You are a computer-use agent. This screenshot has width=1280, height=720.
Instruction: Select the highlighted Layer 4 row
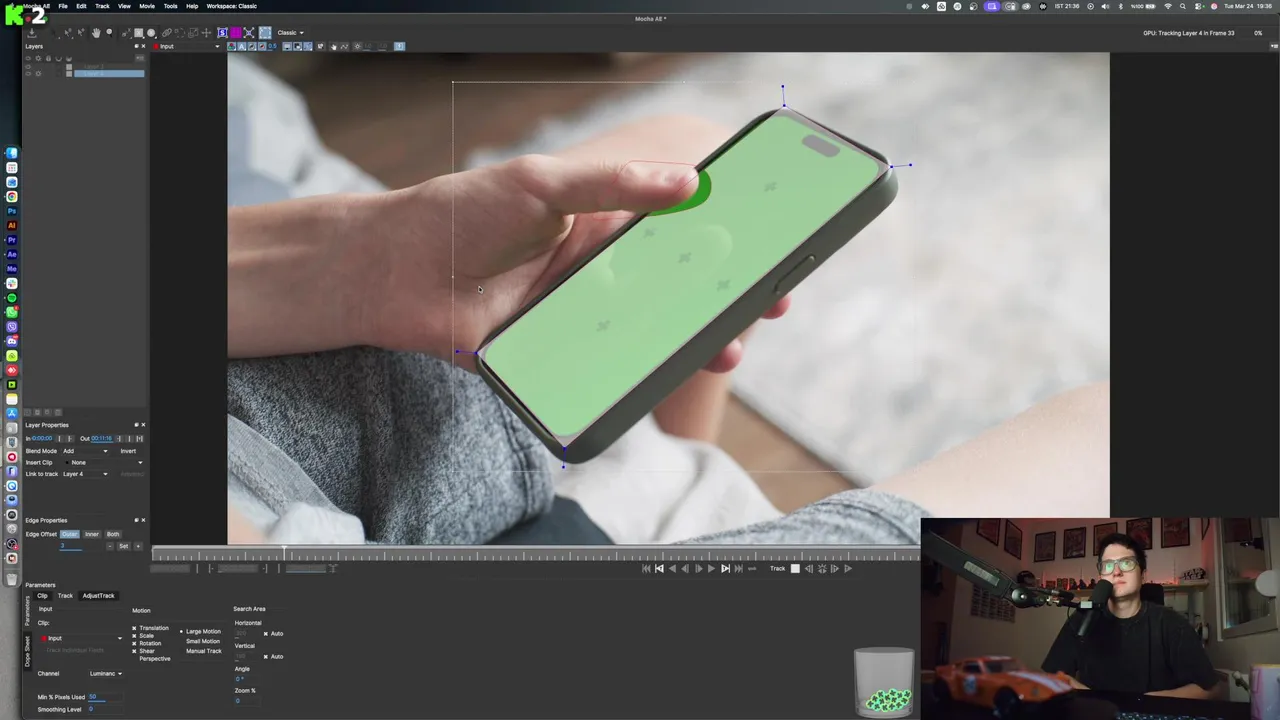tap(109, 74)
